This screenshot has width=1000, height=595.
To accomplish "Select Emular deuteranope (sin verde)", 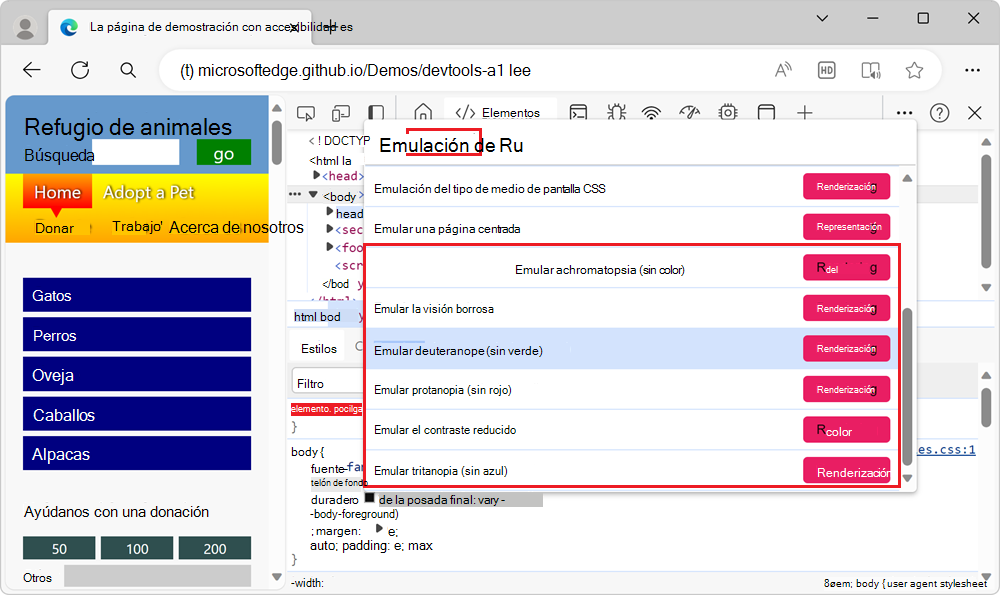I will 631,349.
